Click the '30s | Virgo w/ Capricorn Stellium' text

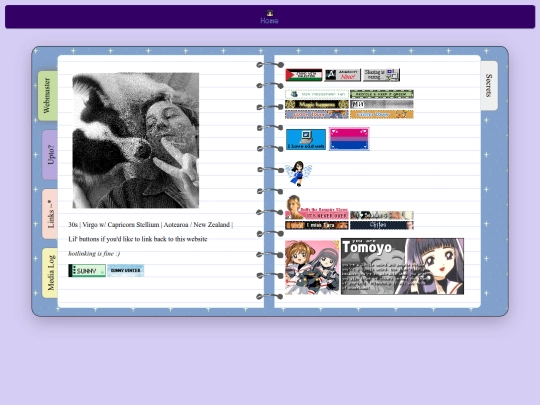pos(150,225)
